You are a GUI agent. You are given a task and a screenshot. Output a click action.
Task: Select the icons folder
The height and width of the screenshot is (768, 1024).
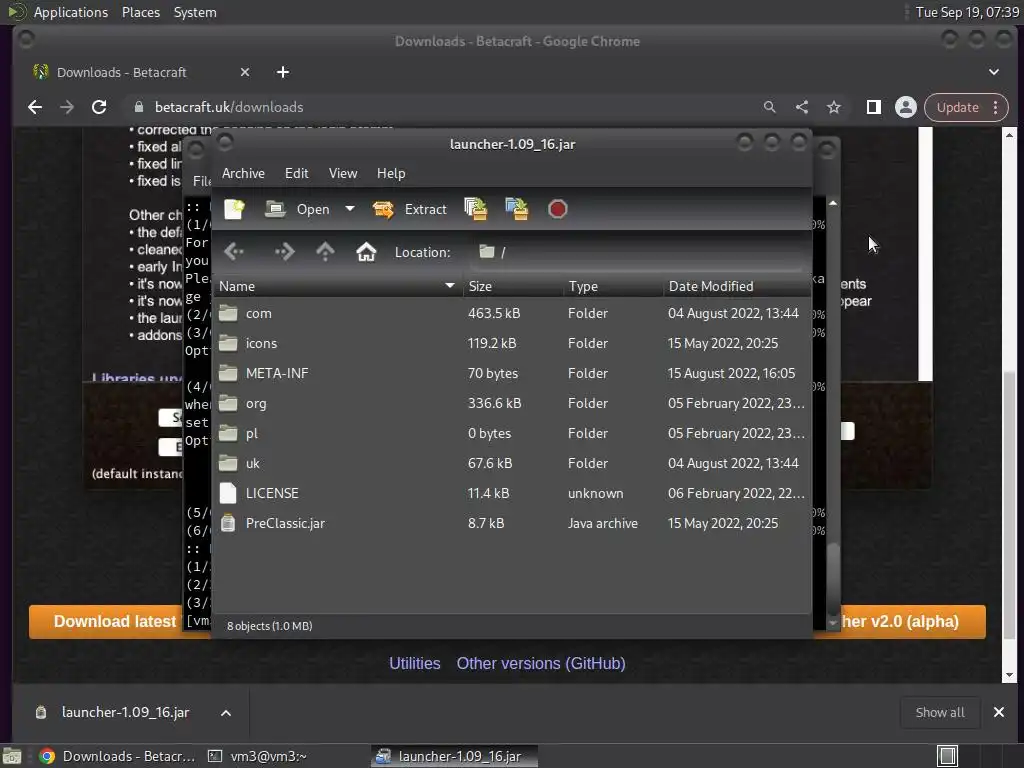(512, 344)
